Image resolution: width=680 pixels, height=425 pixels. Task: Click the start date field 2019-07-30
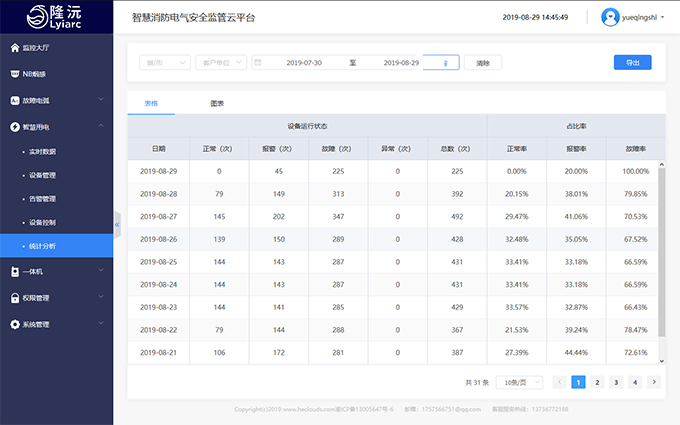click(304, 62)
